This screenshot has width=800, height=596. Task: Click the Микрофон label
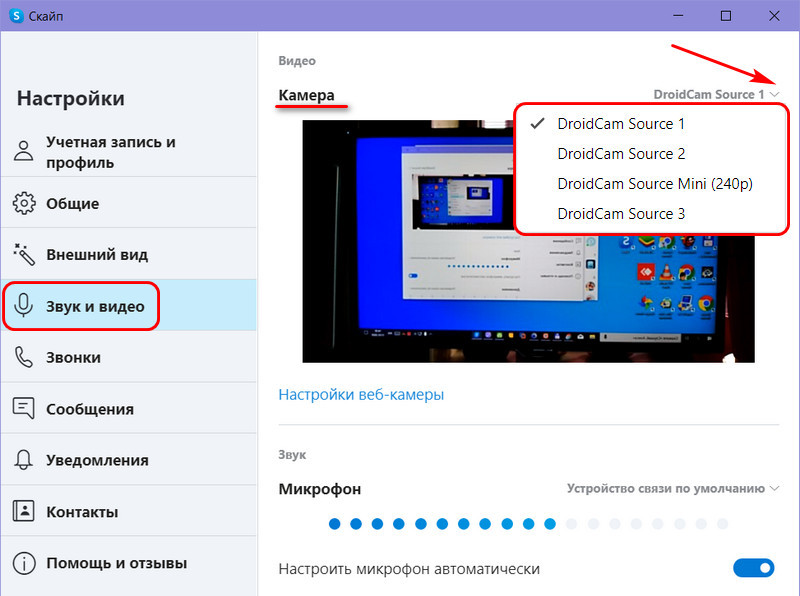coord(319,489)
